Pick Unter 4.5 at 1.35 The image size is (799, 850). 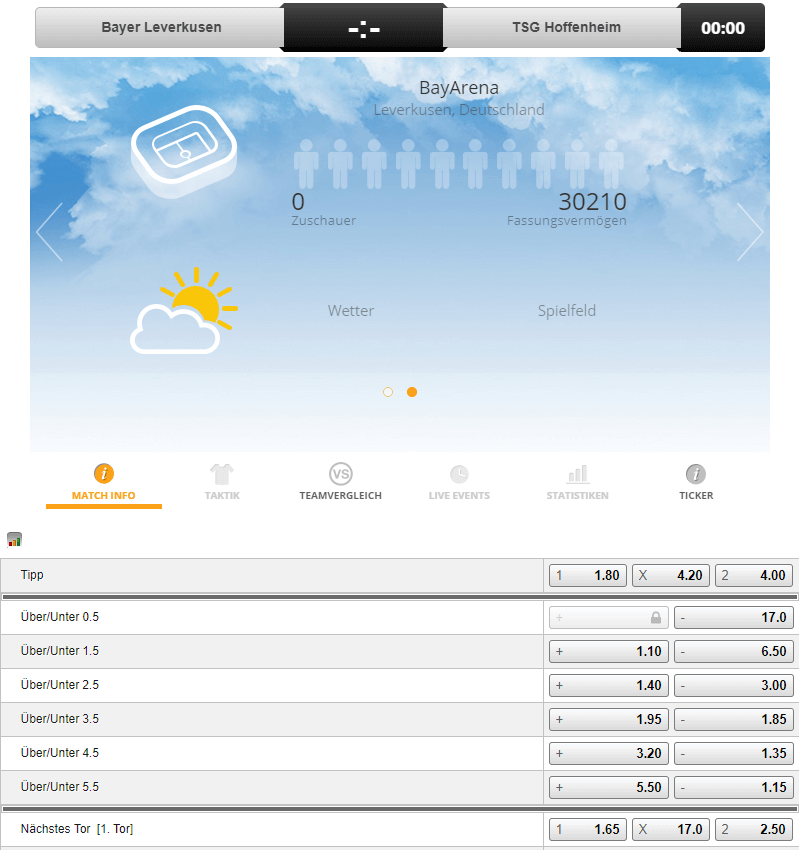click(x=734, y=754)
